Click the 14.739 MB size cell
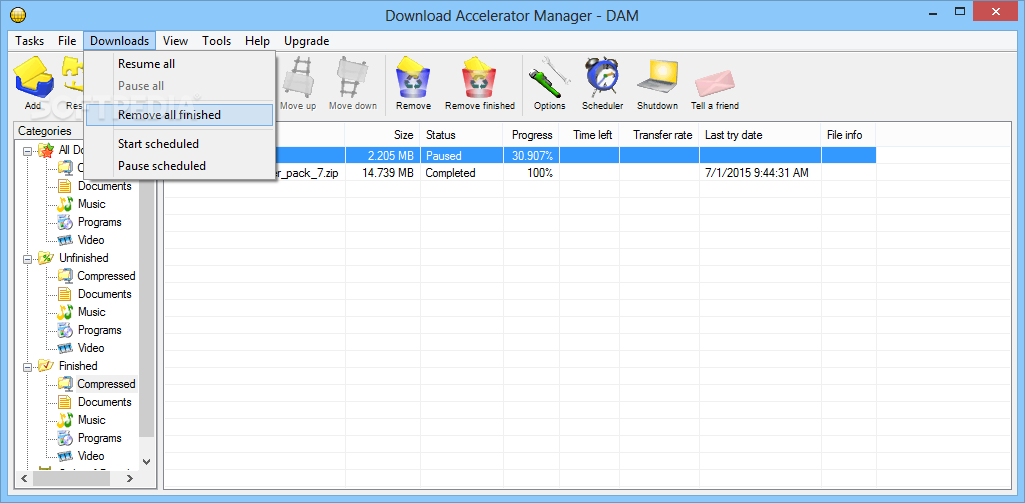Image resolution: width=1025 pixels, height=503 pixels. (x=382, y=173)
